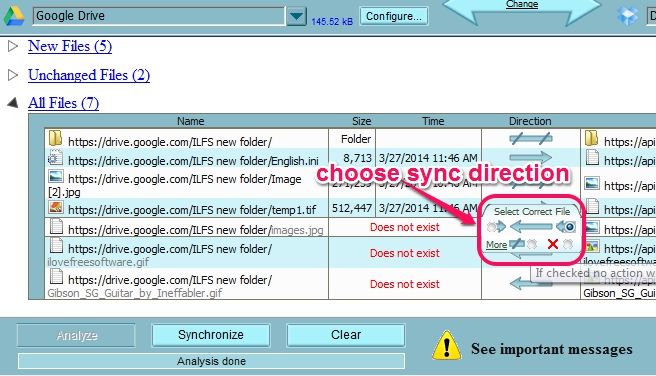Click the Synchronize button
This screenshot has width=656, height=376.
pos(211,335)
